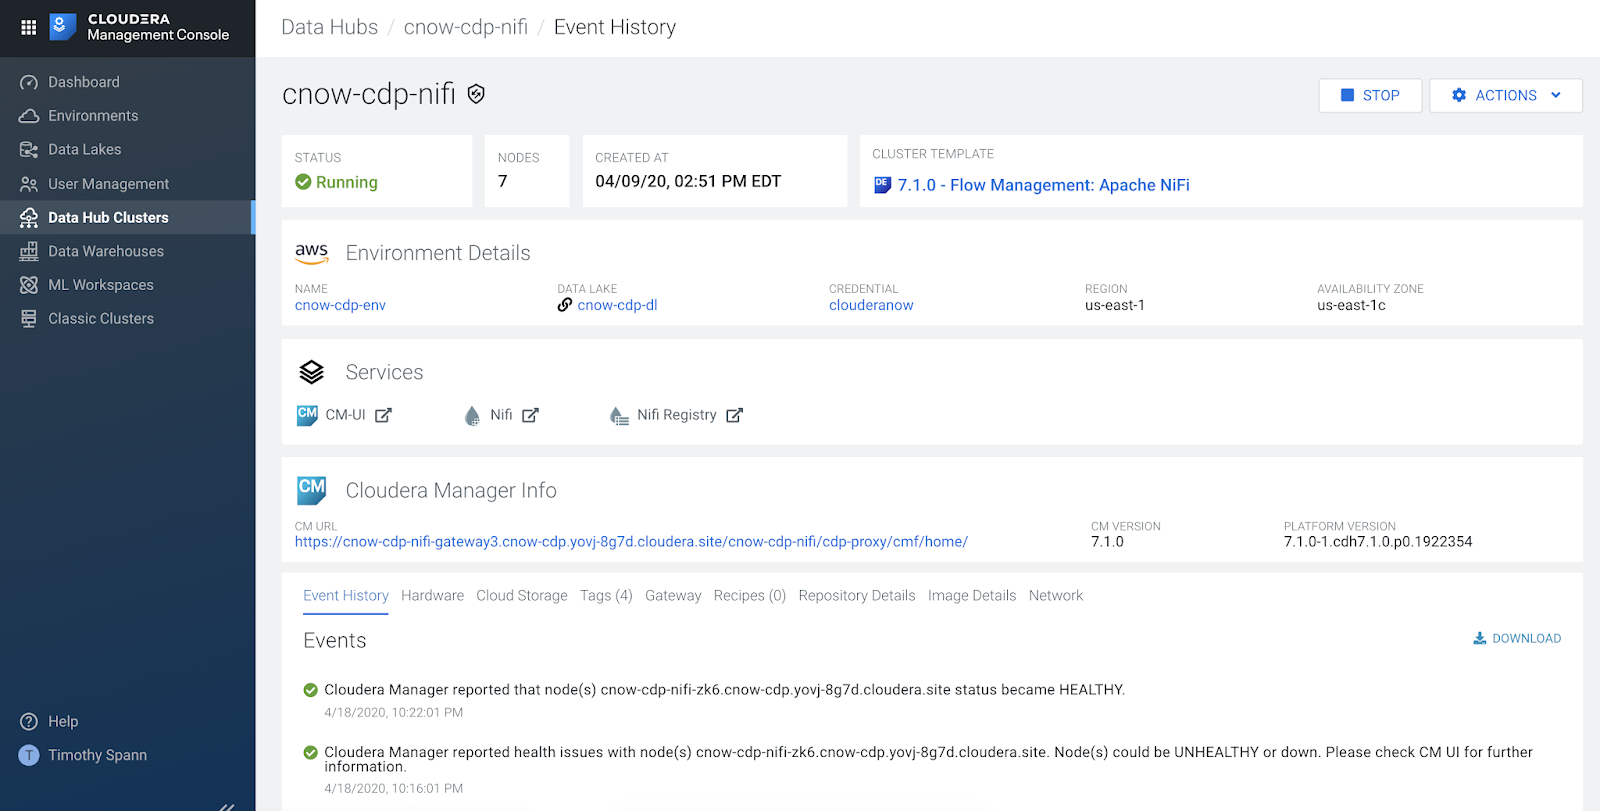1600x811 pixels.
Task: Click the Services layers icon
Action: click(x=312, y=372)
